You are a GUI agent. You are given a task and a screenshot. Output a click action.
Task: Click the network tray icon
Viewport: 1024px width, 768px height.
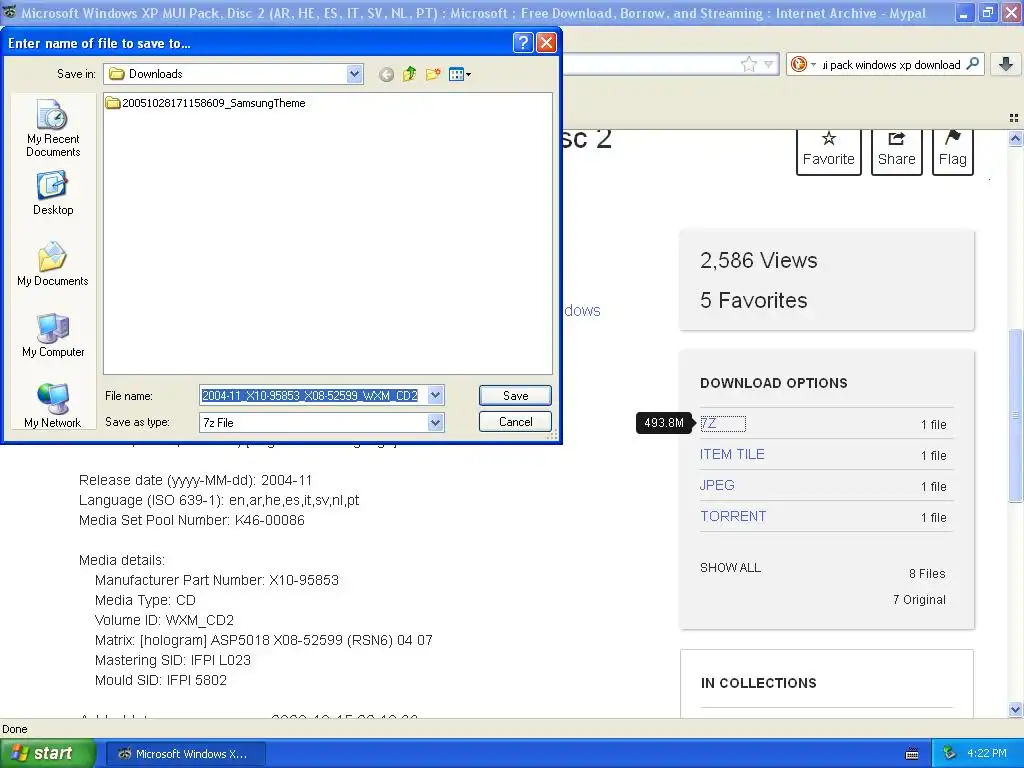tap(950, 754)
